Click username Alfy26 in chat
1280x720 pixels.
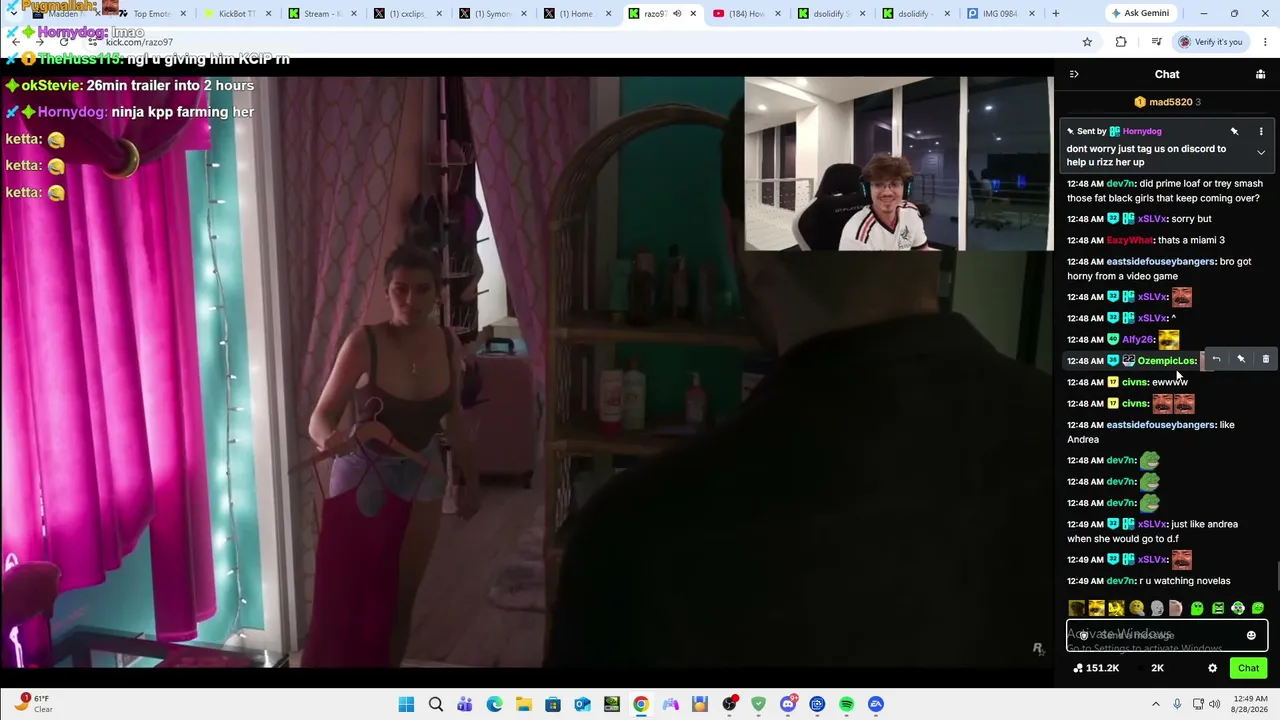tap(1137, 340)
